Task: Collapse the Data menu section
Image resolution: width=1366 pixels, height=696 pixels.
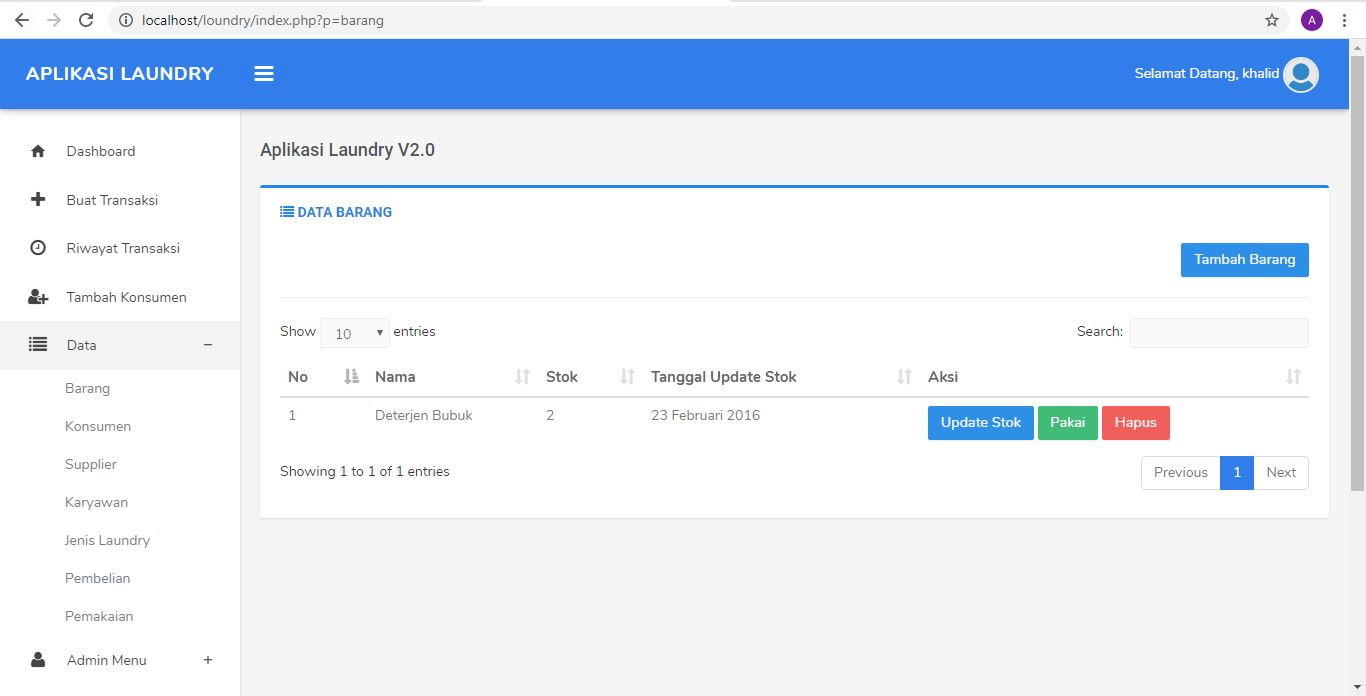Action: [208, 345]
